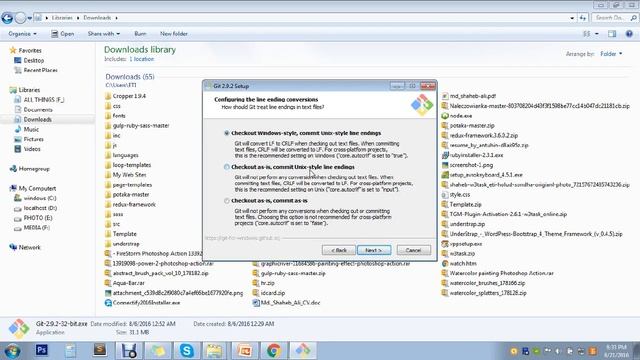Select Md_Shaheb_Ali_CV.doc icon
The height and width of the screenshot is (360, 640).
point(256,303)
